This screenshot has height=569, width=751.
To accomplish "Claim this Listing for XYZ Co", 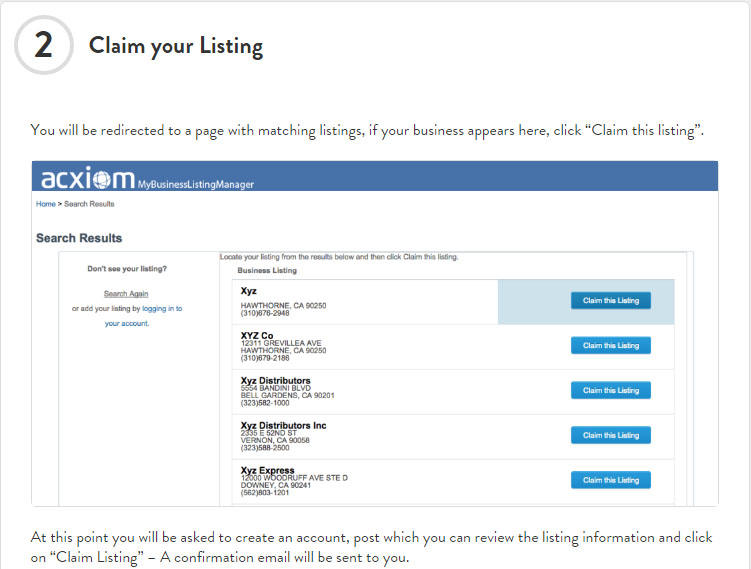I will coord(610,345).
